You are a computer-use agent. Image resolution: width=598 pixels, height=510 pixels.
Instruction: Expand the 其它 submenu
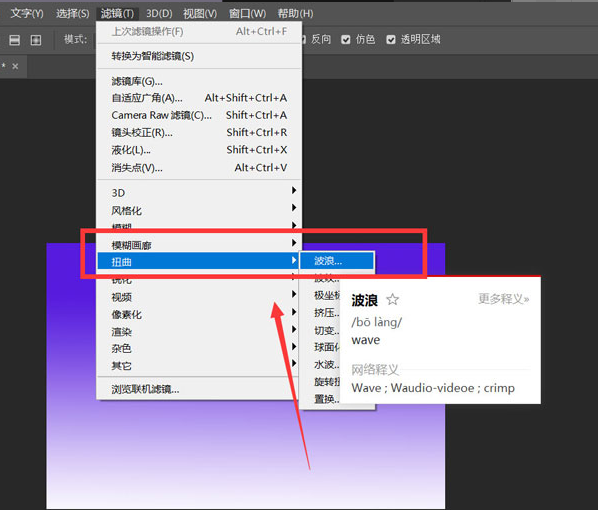pos(199,365)
